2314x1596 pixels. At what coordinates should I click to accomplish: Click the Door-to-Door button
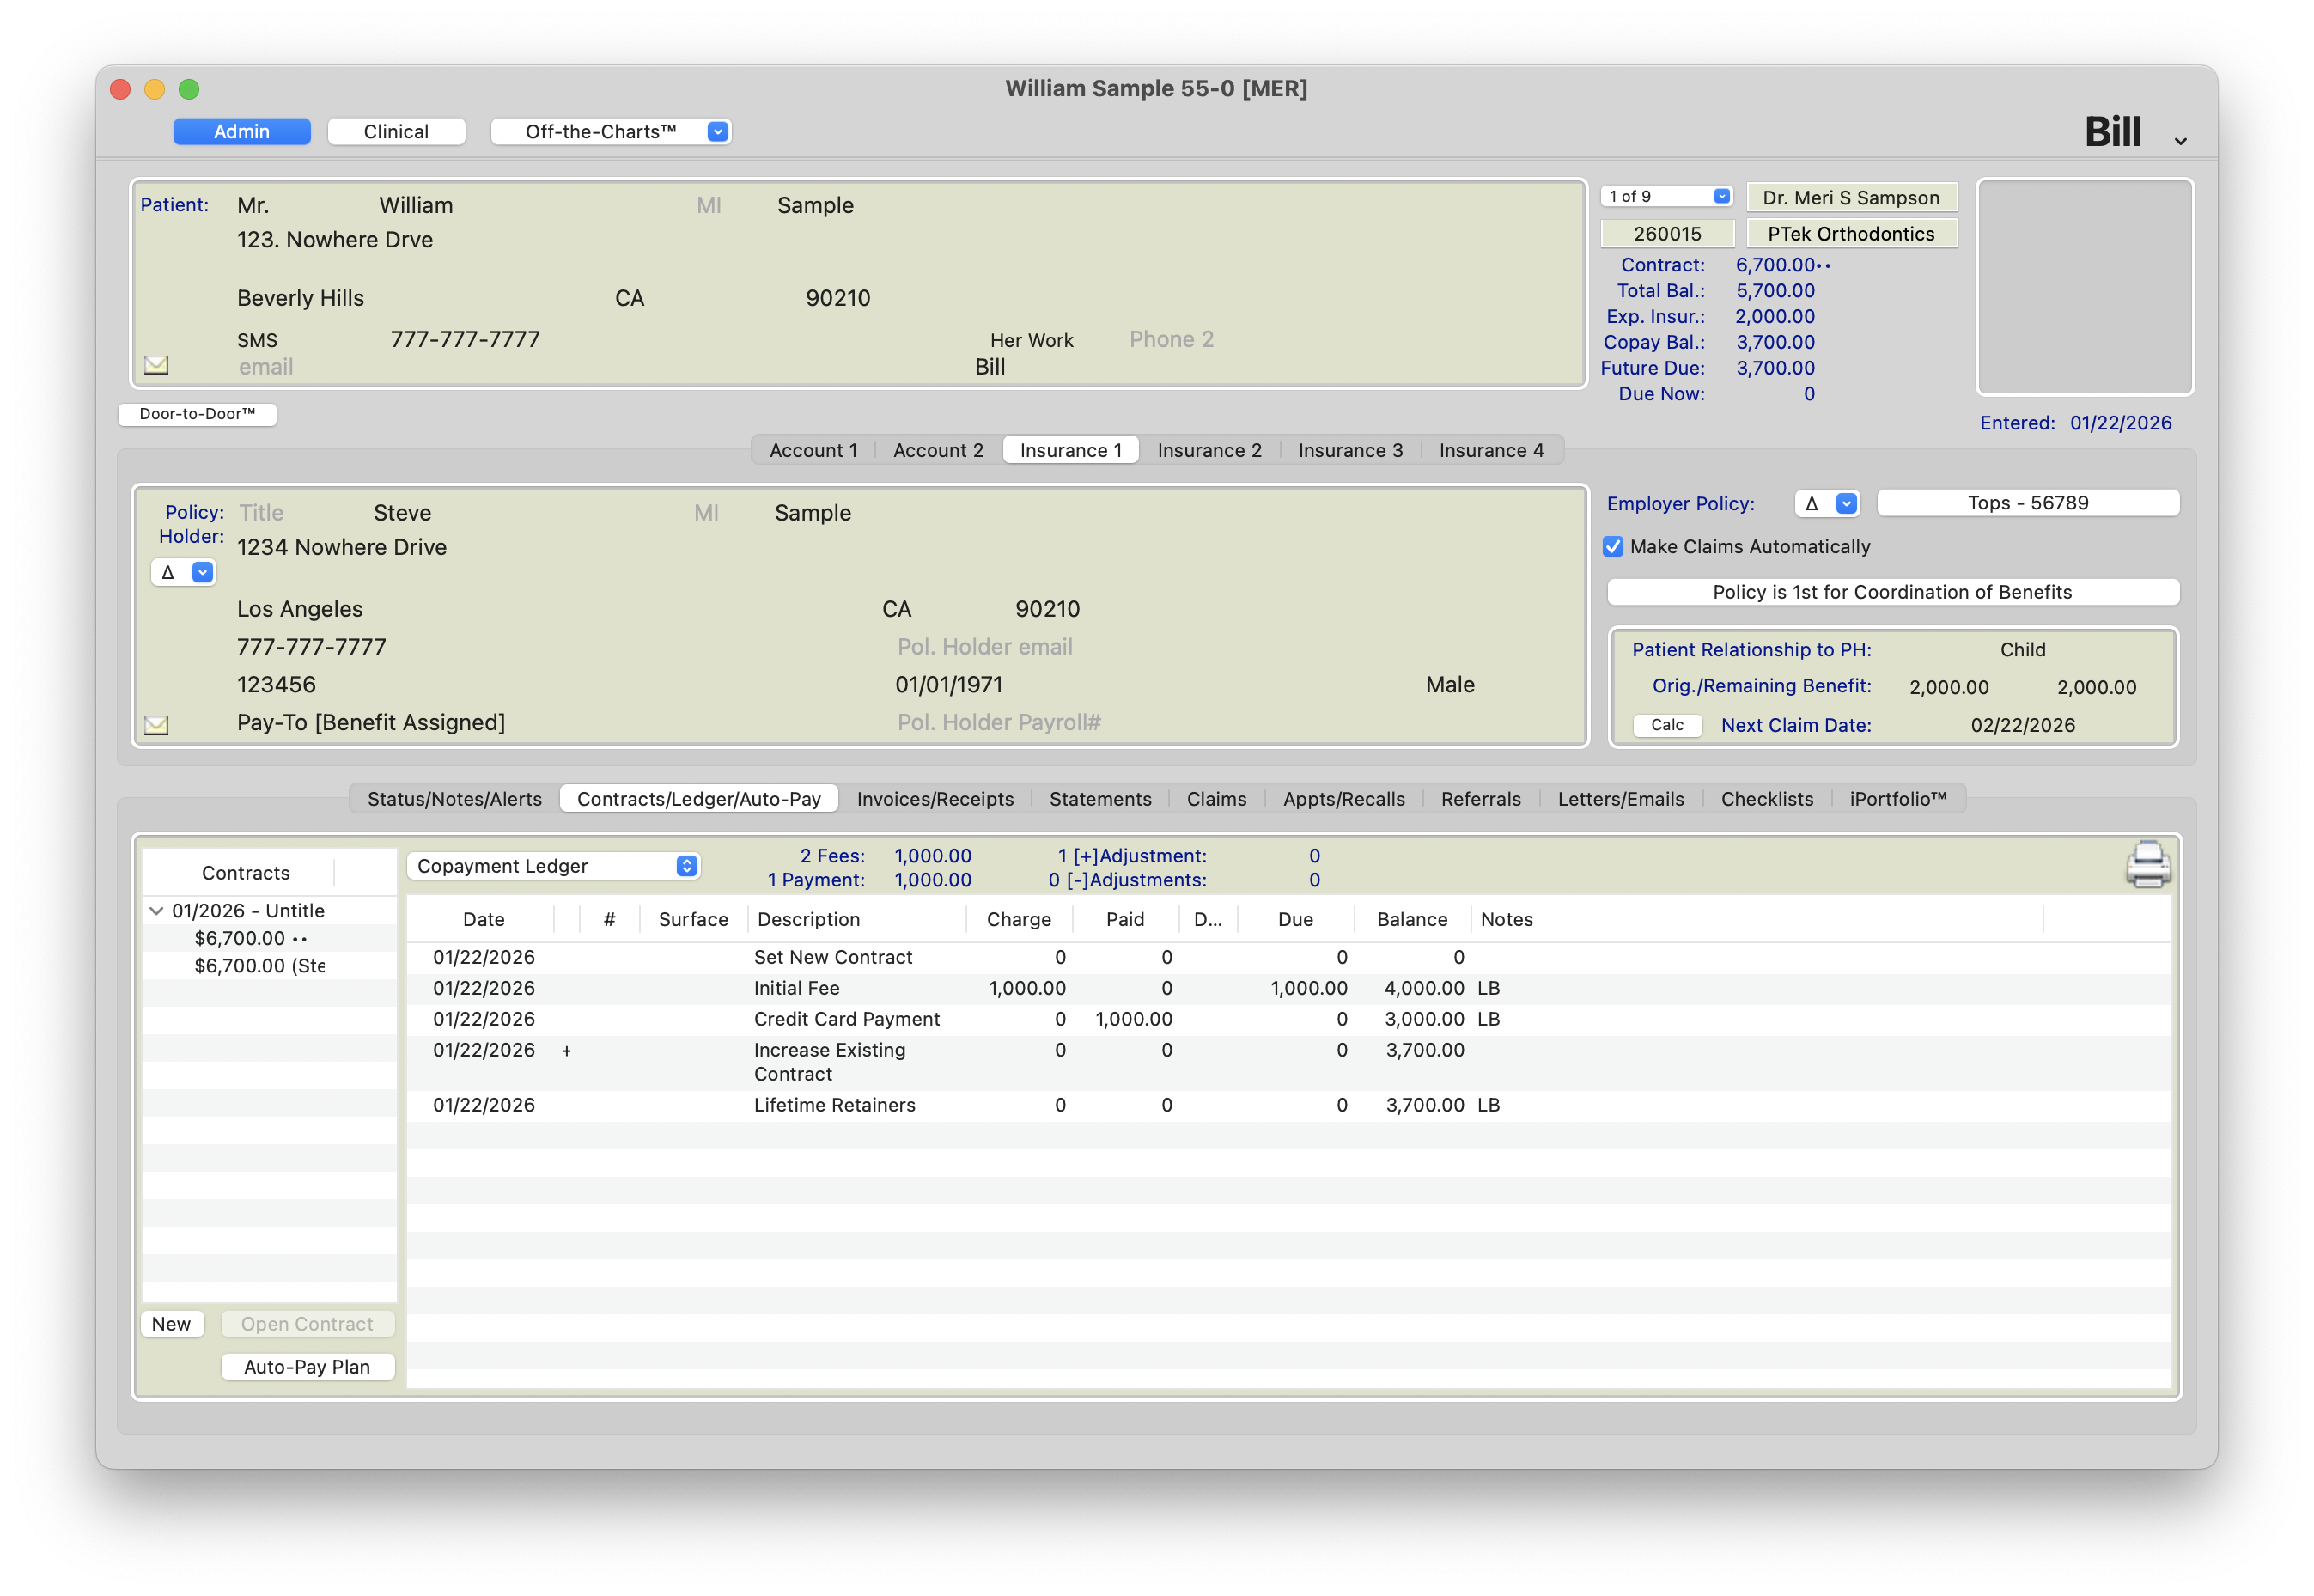tap(197, 414)
